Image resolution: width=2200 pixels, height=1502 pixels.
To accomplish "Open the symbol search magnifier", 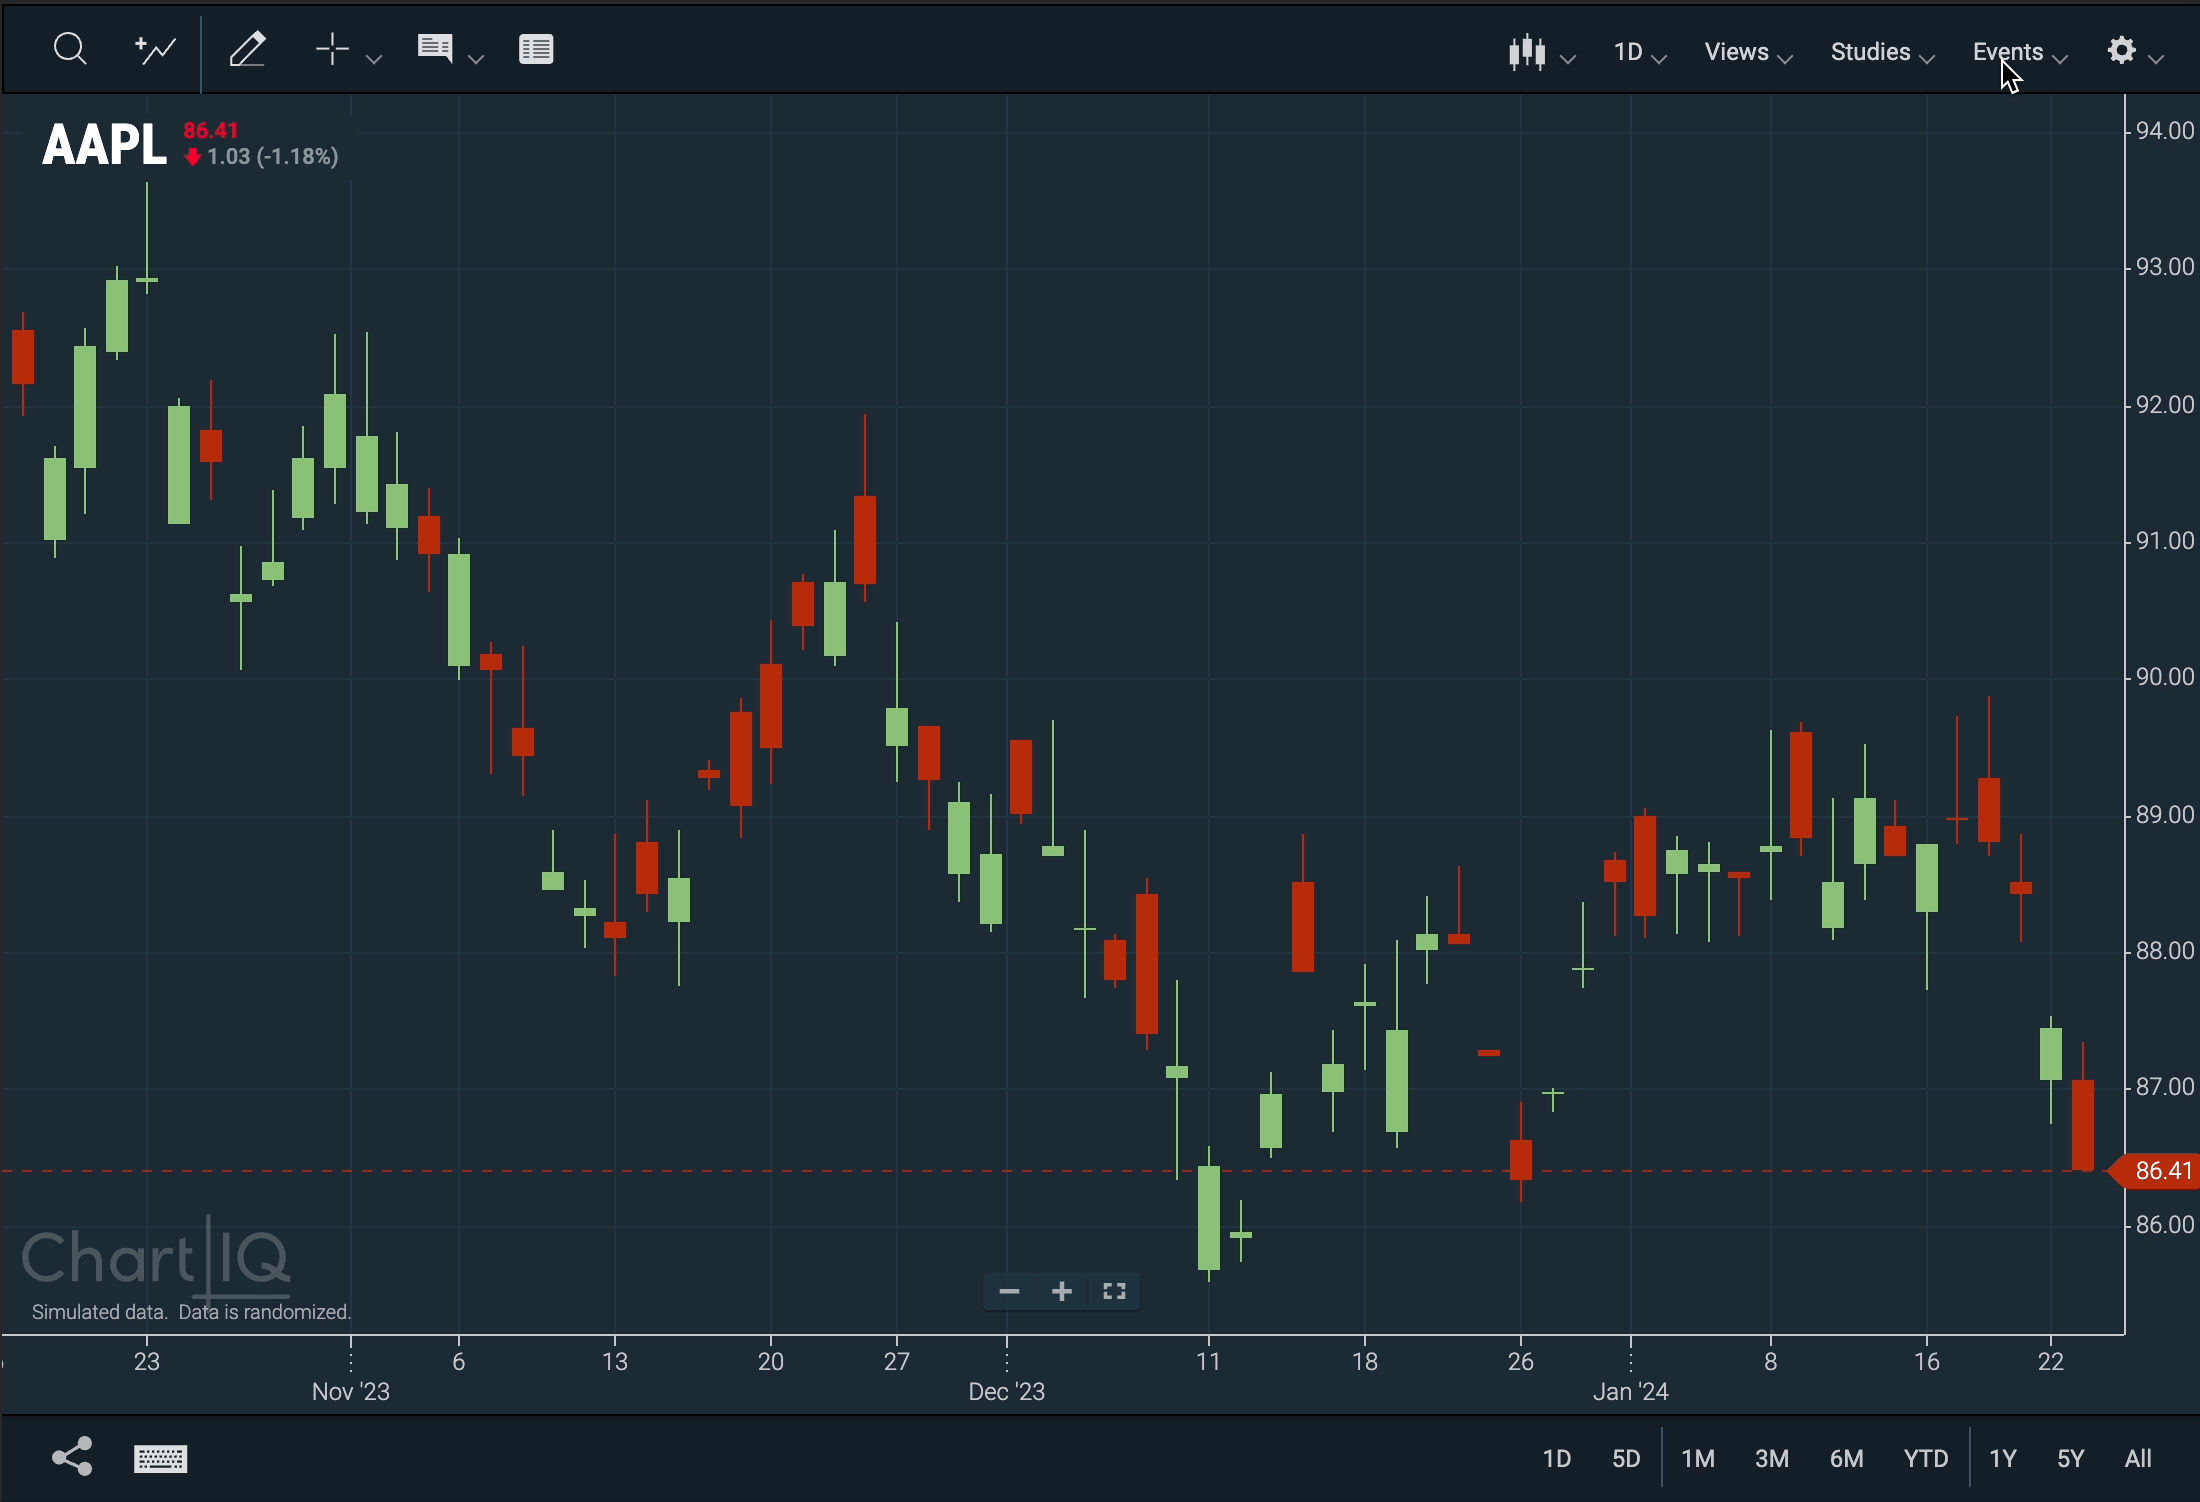I will click(x=70, y=49).
